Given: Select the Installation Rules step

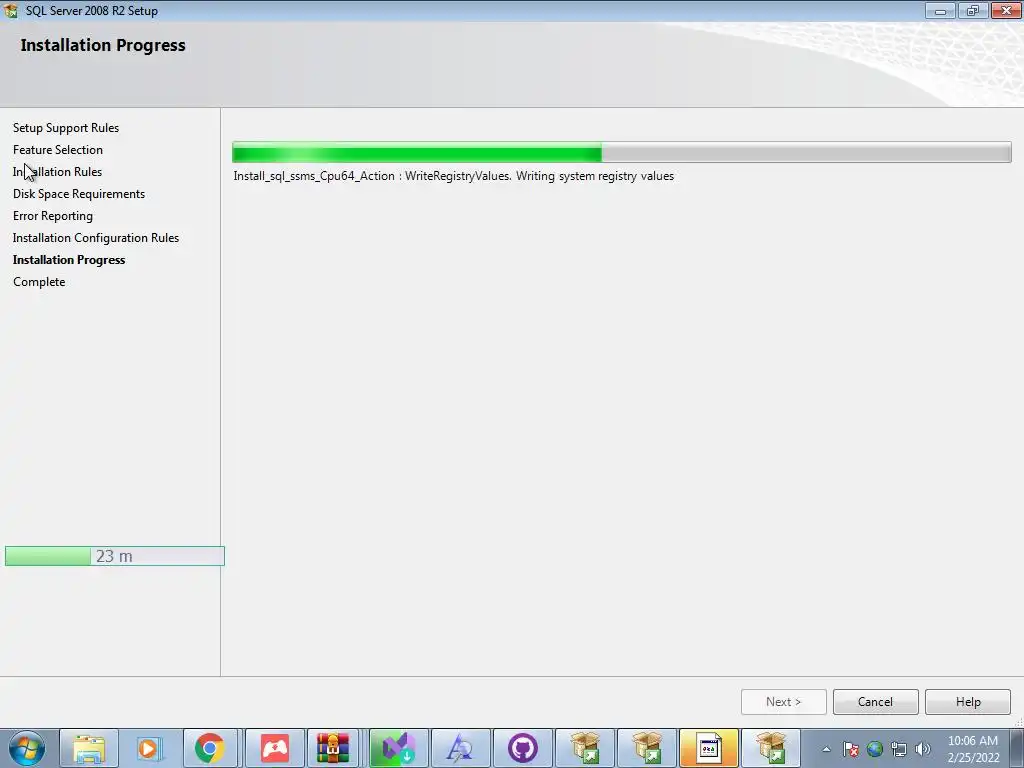Looking at the screenshot, I should 57,172.
